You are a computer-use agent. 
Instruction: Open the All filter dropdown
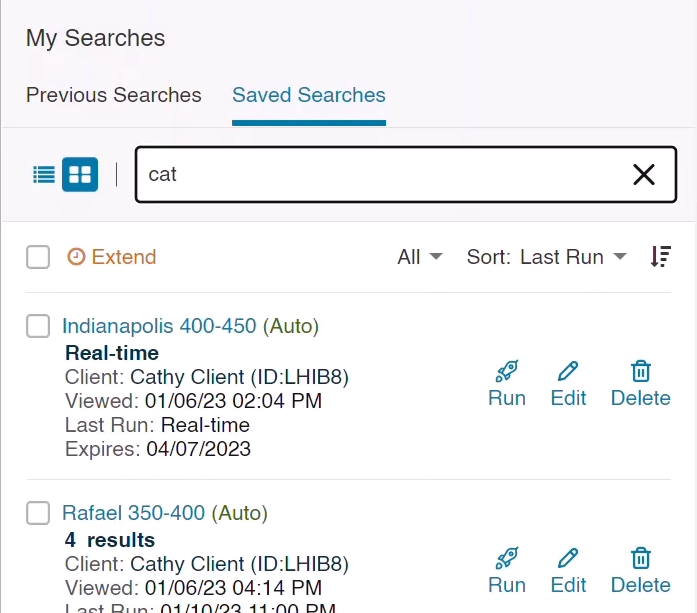(420, 257)
